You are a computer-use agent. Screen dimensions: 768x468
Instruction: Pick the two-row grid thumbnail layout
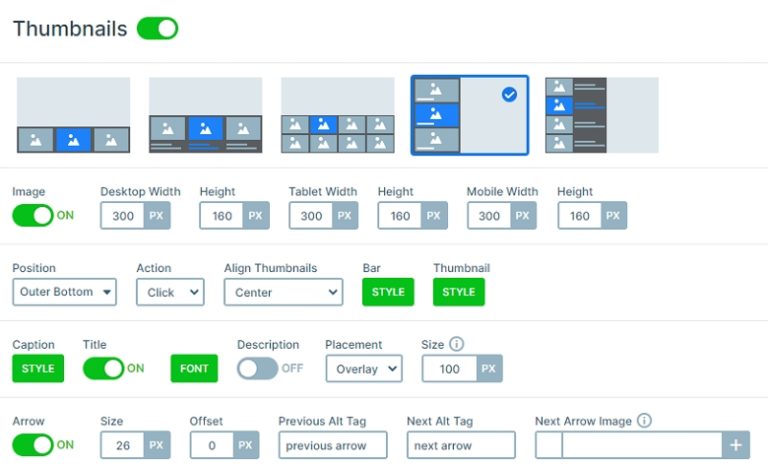click(x=337, y=115)
